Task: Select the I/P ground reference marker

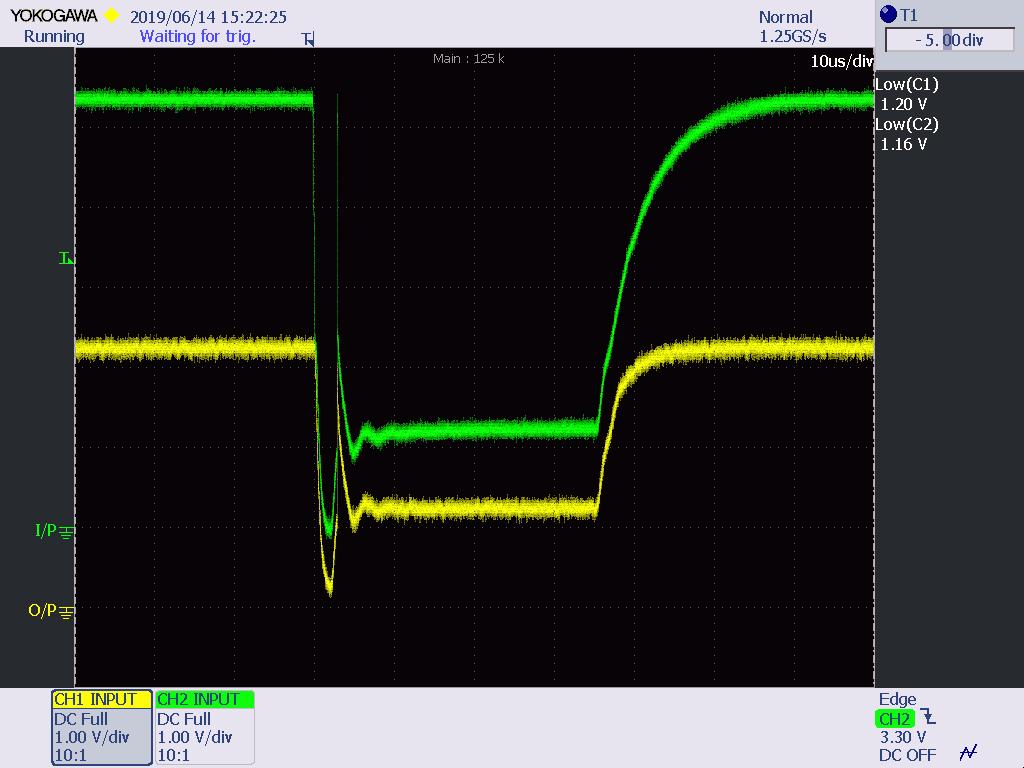Action: point(55,531)
